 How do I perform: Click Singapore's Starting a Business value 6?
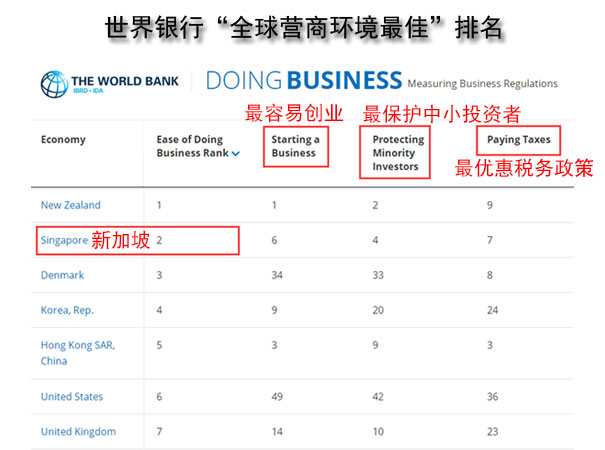pyautogui.click(x=274, y=240)
